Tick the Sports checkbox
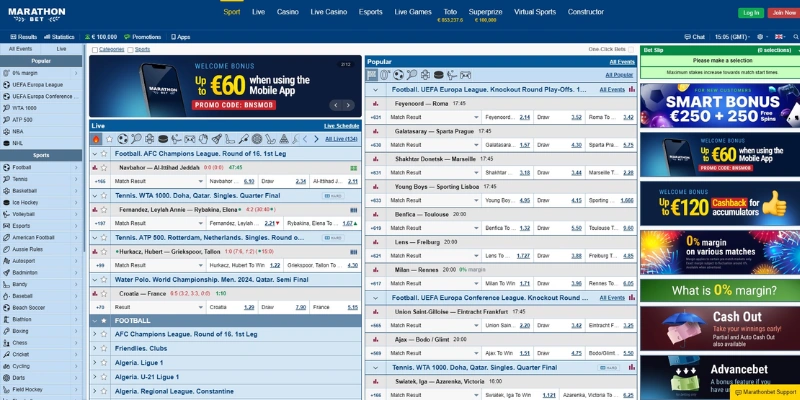The width and height of the screenshot is (800, 400). [130, 50]
